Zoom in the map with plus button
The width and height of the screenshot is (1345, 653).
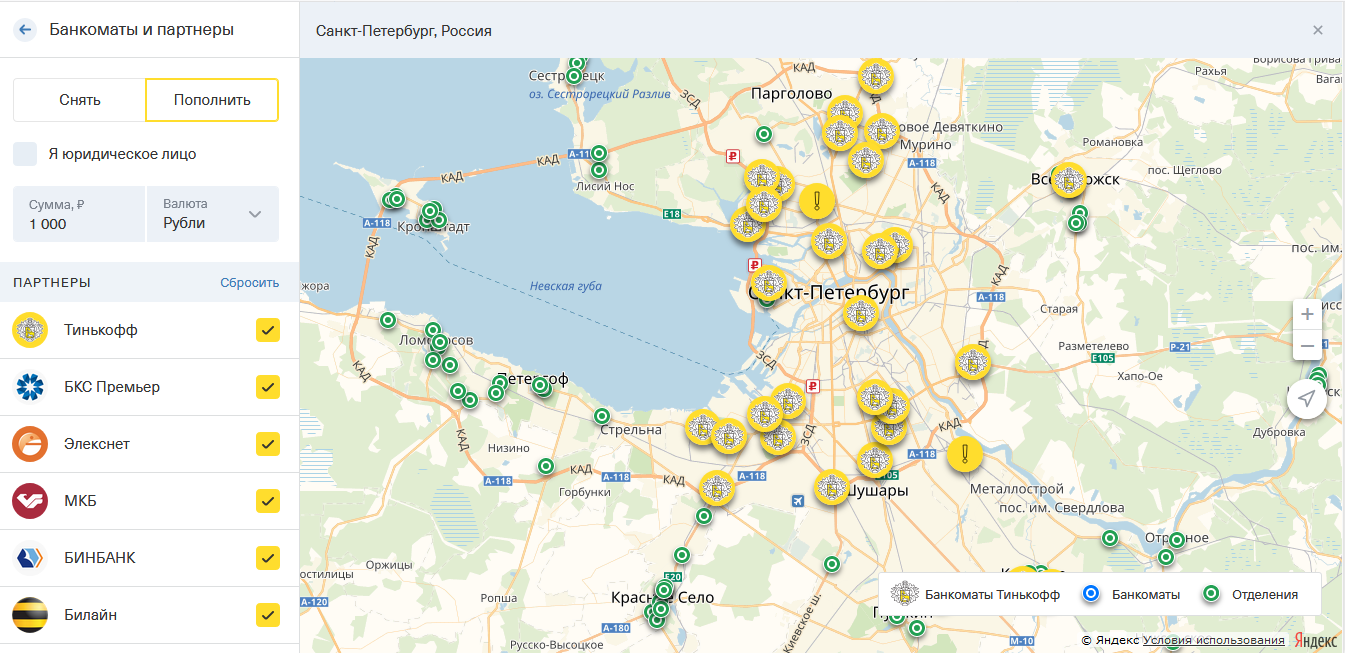1307,314
